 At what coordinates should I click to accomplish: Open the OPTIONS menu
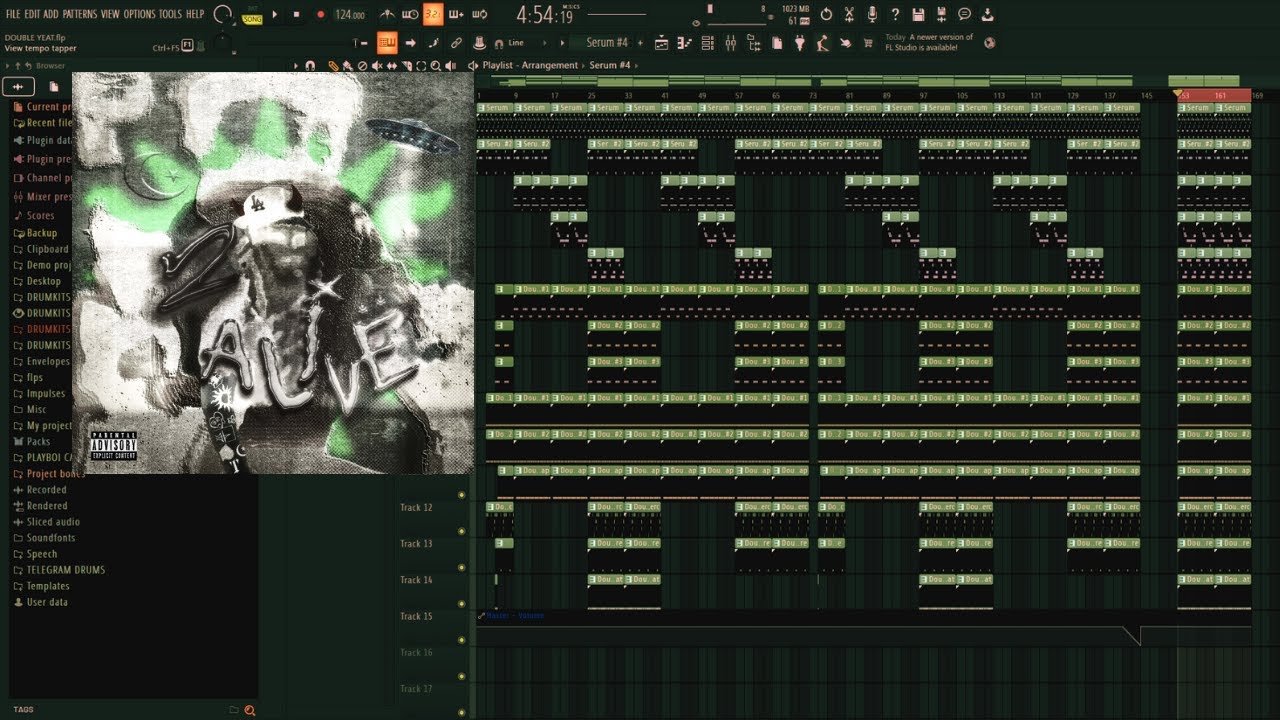(x=140, y=14)
